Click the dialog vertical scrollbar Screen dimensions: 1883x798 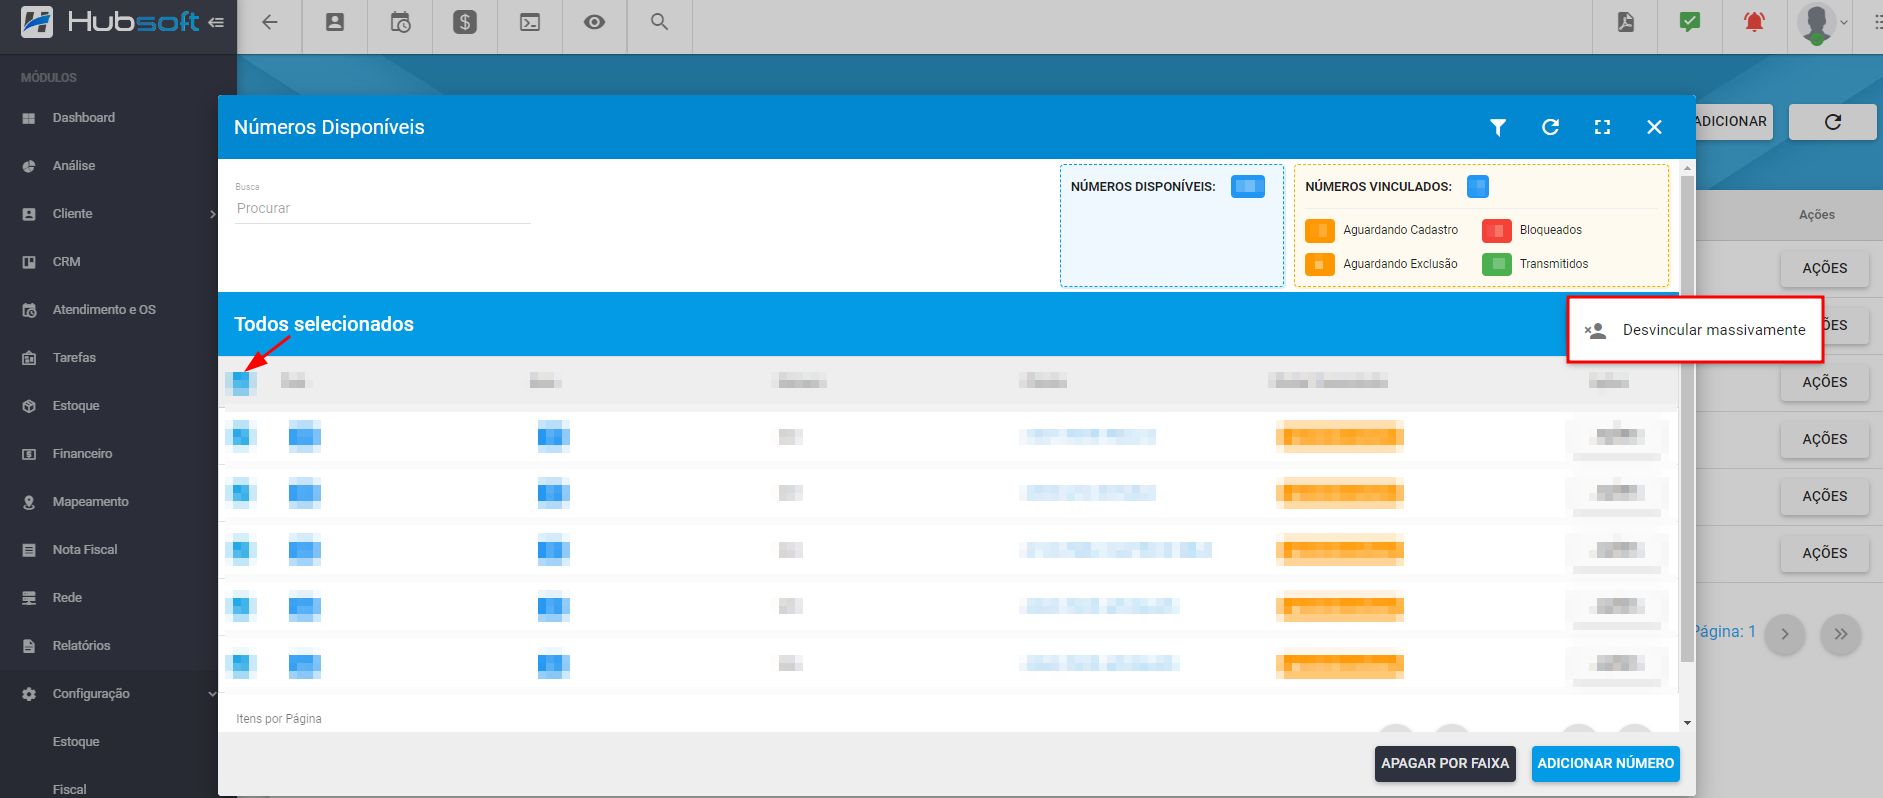(1687, 420)
